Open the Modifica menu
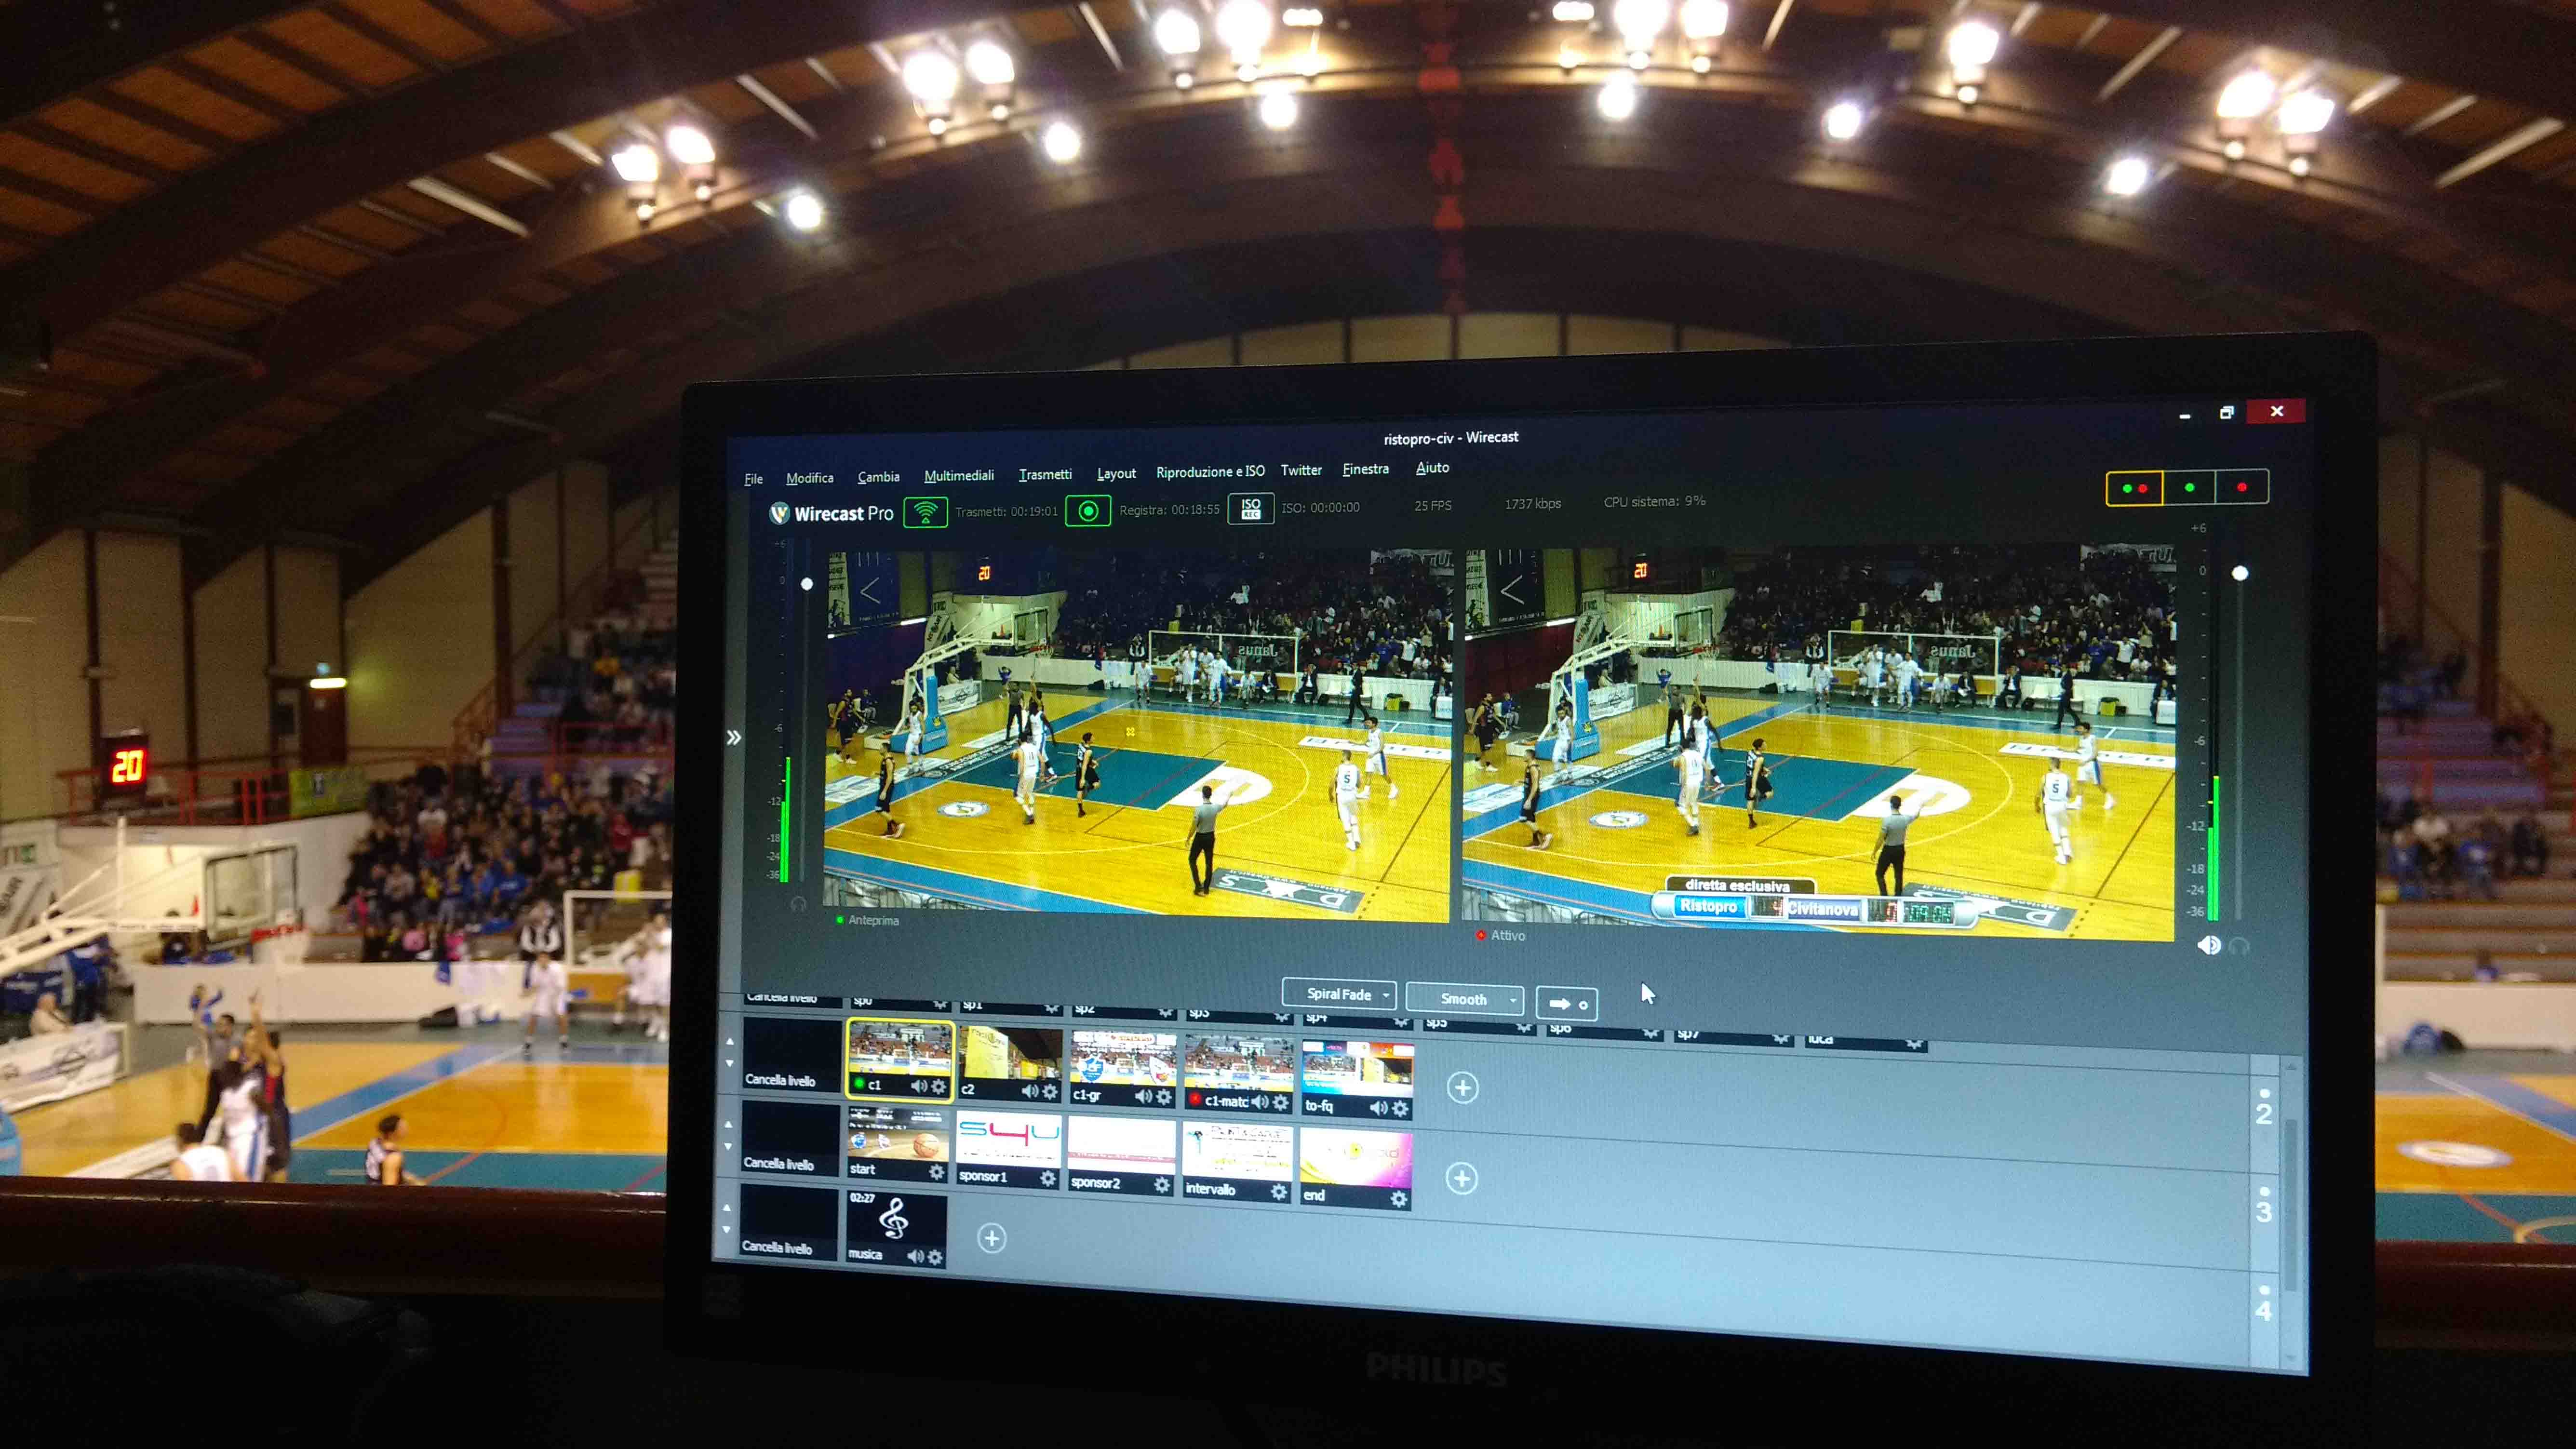 (x=809, y=478)
